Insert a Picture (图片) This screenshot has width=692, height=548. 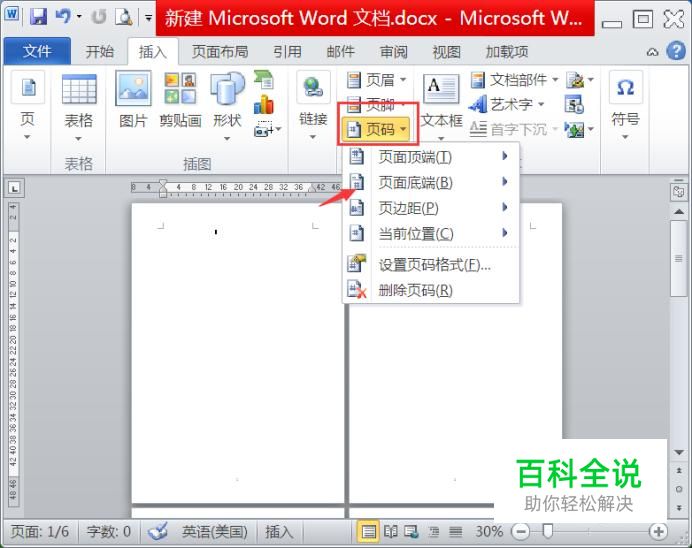133,100
